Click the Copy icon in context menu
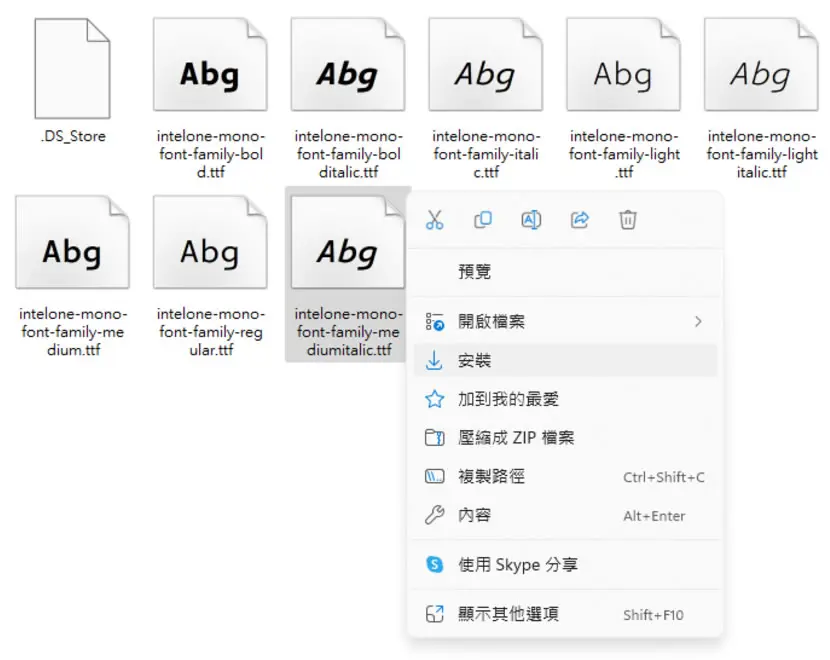This screenshot has height=660, width=830. tap(483, 220)
